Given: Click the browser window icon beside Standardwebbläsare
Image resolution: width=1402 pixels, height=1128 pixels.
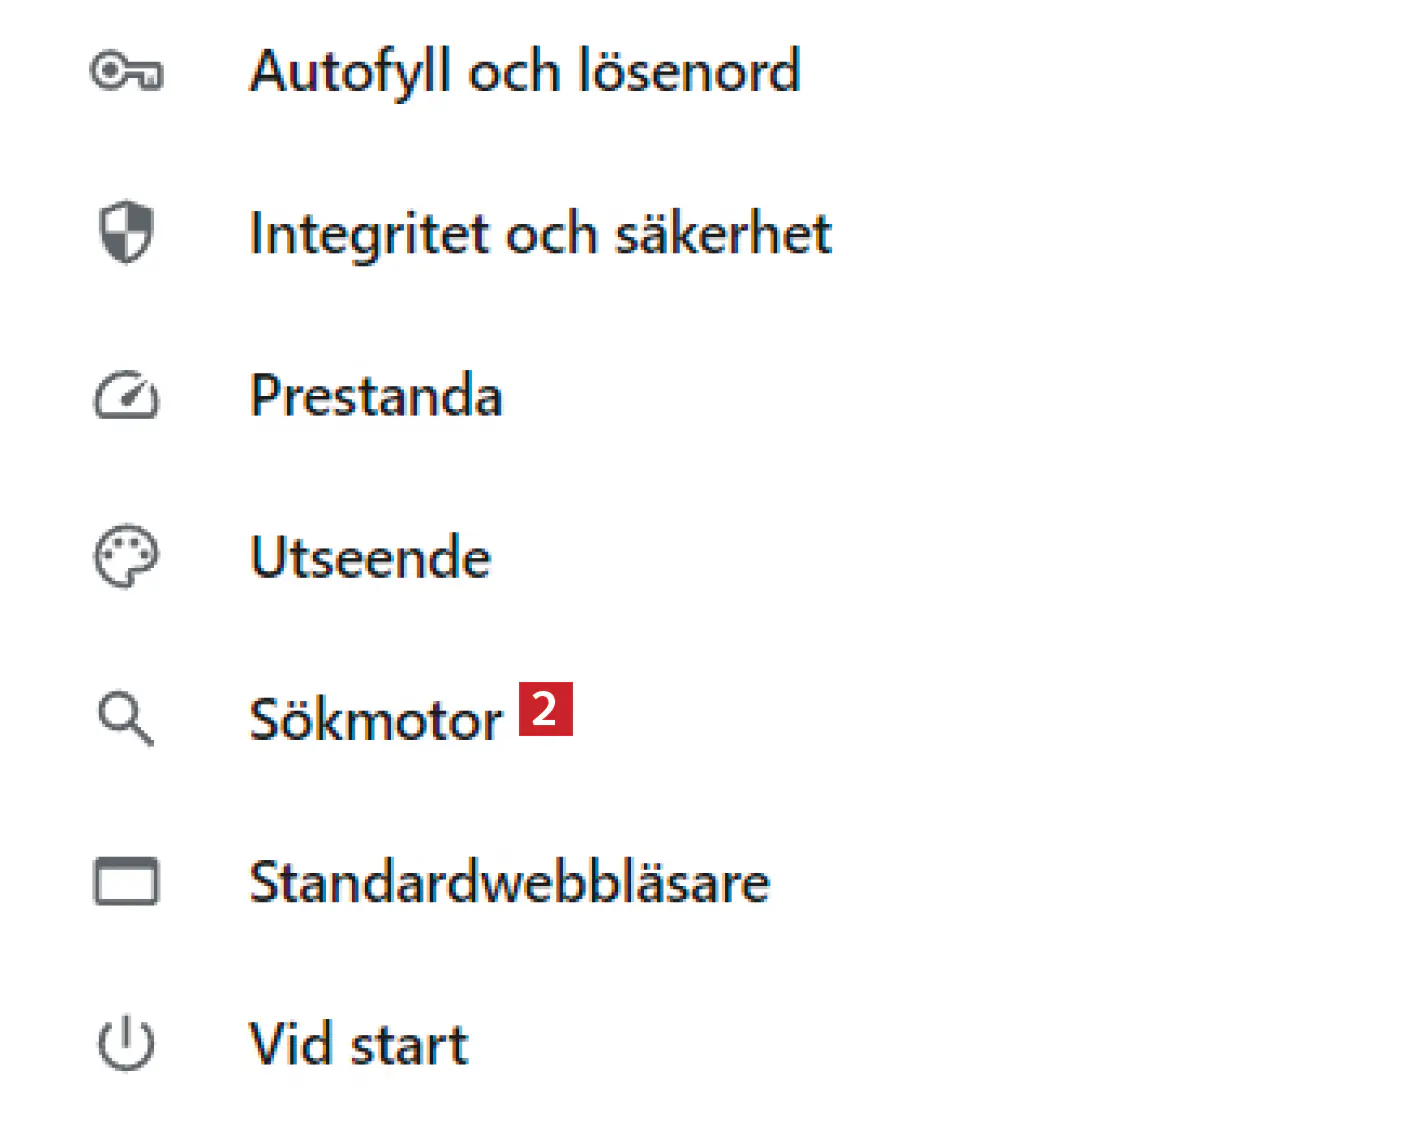Looking at the screenshot, I should [x=126, y=882].
